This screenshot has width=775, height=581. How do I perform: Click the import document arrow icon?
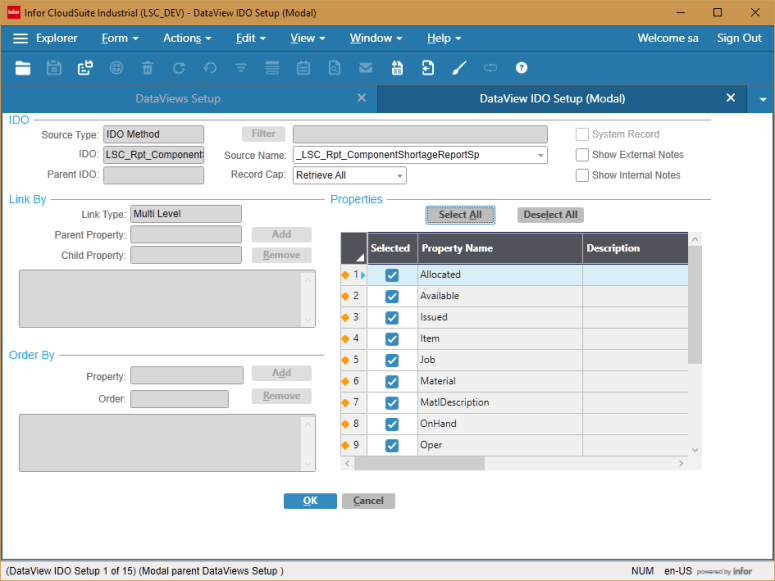coord(428,68)
